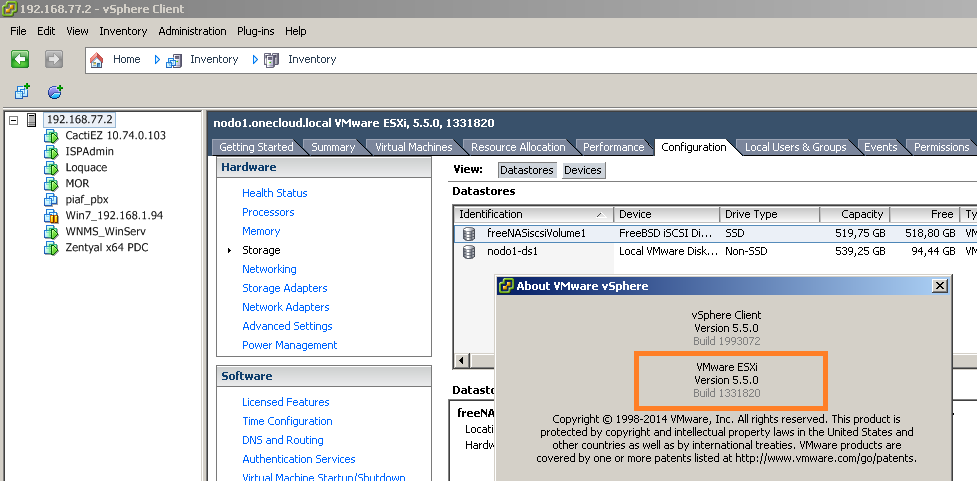This screenshot has height=481, width=977.
Task: Click the new resource pool toolbar icon
Action: 55,92
